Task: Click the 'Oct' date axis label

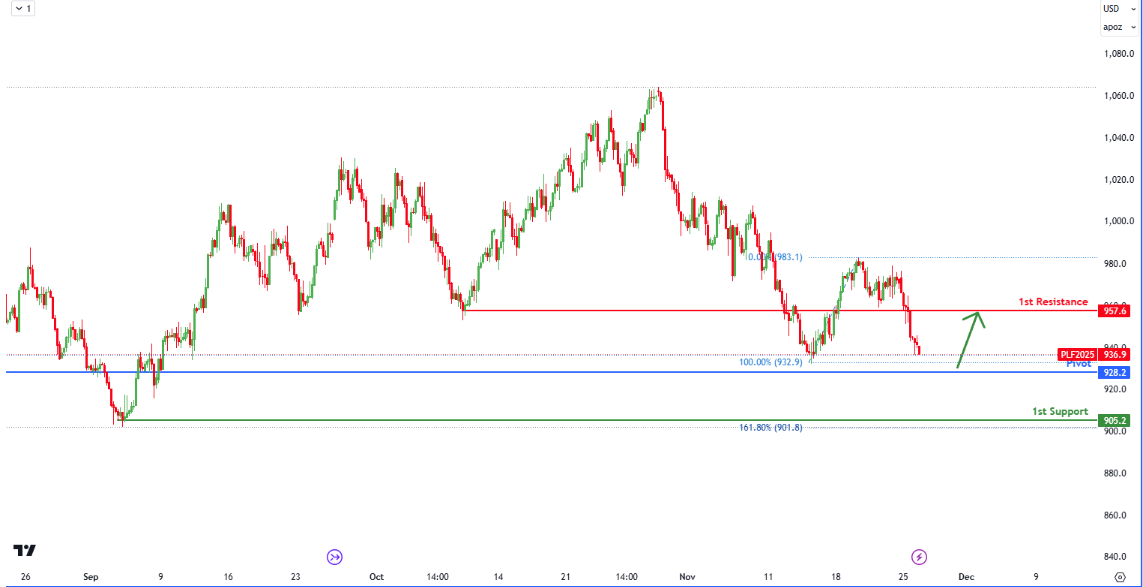Action: [376, 577]
